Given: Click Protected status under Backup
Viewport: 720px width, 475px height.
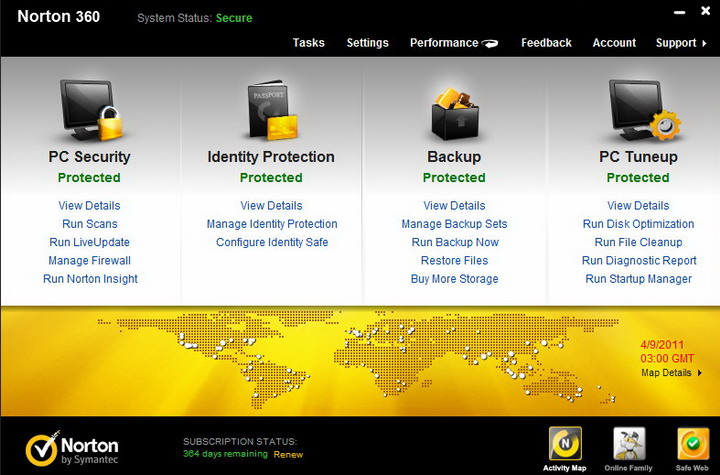Looking at the screenshot, I should click(x=454, y=177).
